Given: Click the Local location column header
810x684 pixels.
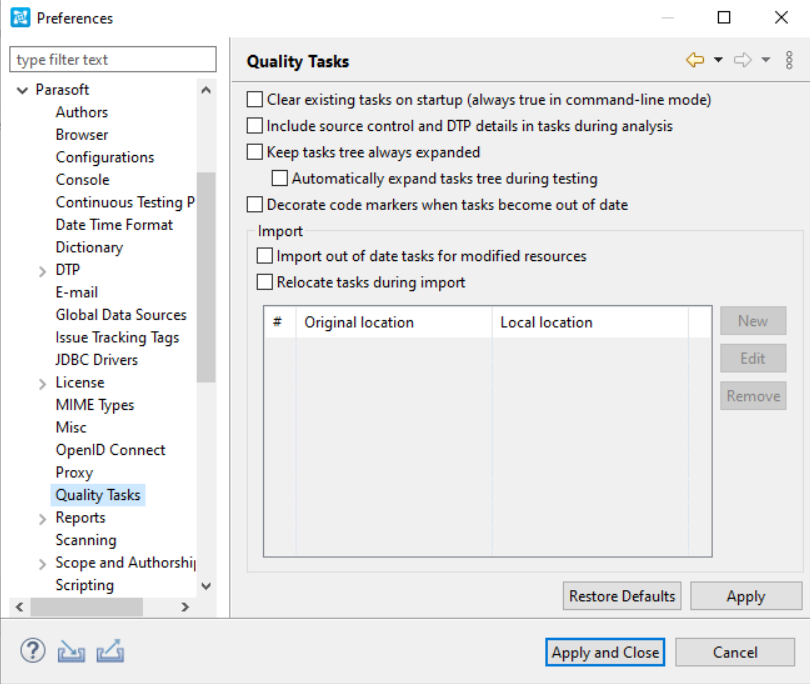Looking at the screenshot, I should (x=590, y=322).
